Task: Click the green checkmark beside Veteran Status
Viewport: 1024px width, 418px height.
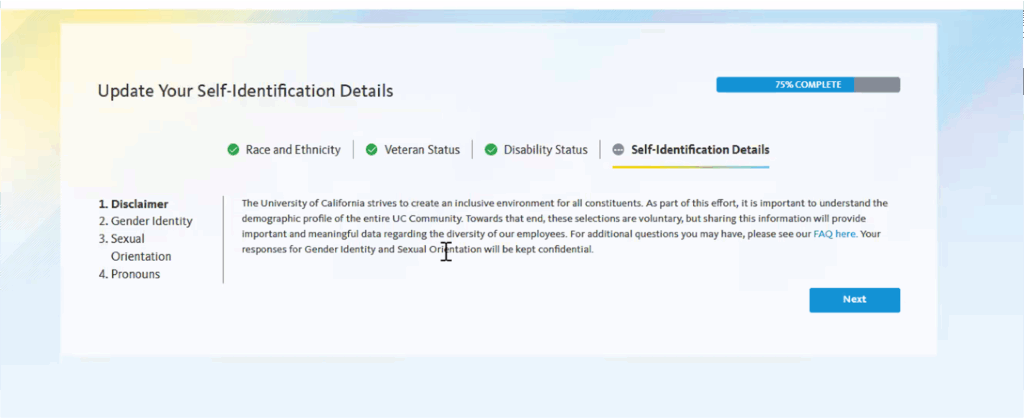Action: click(372, 150)
